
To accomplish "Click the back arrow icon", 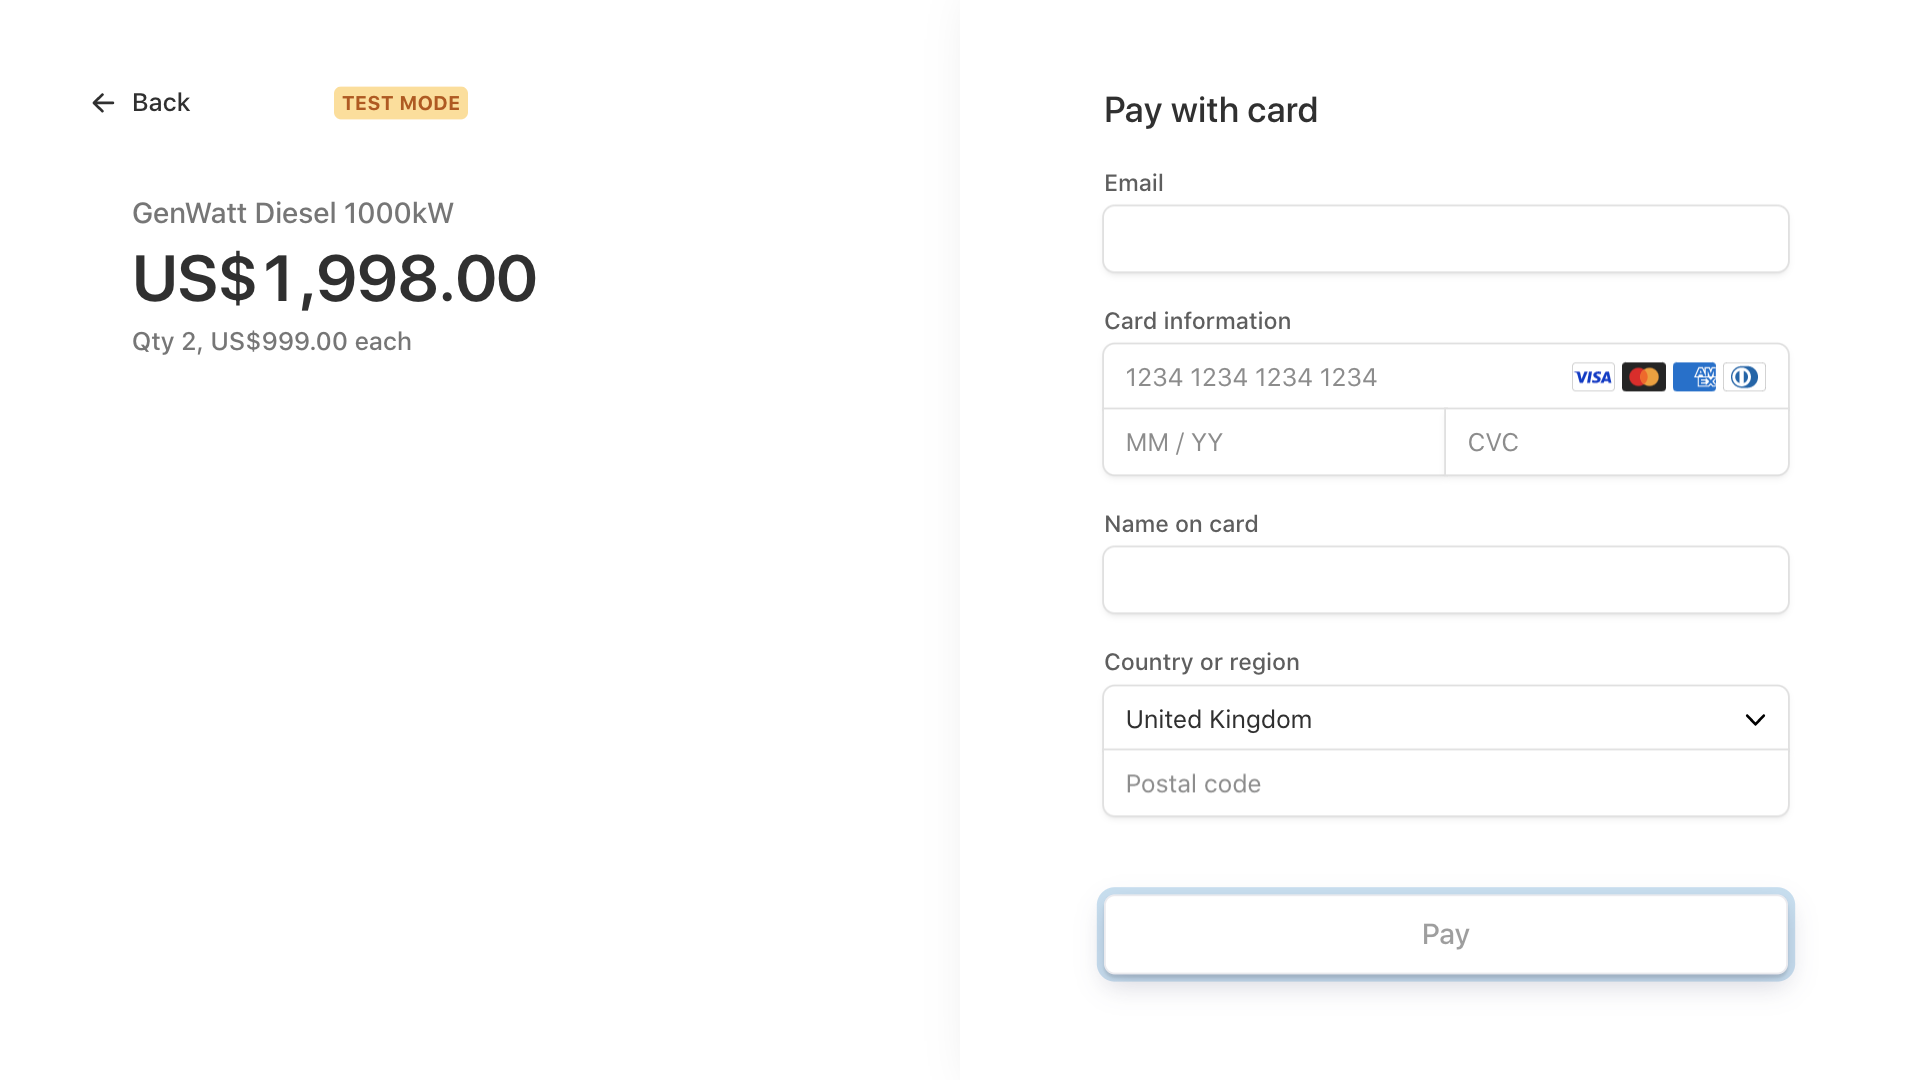I will point(103,103).
